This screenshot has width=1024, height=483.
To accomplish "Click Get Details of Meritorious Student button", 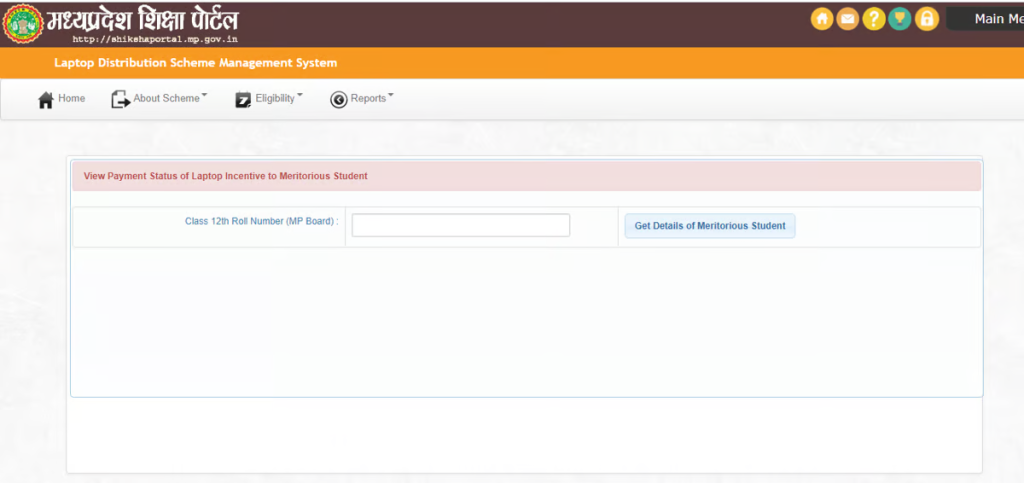I will 710,226.
